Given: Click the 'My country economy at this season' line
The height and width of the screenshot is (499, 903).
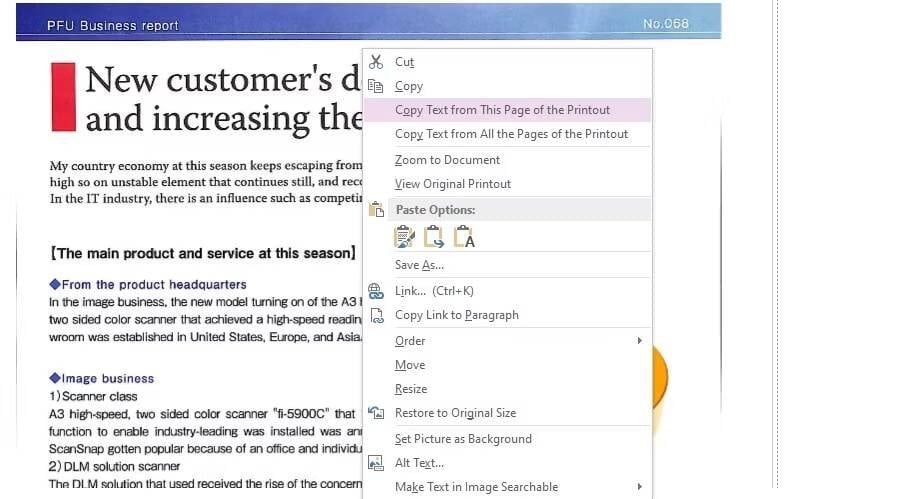Looking at the screenshot, I should [x=206, y=166].
